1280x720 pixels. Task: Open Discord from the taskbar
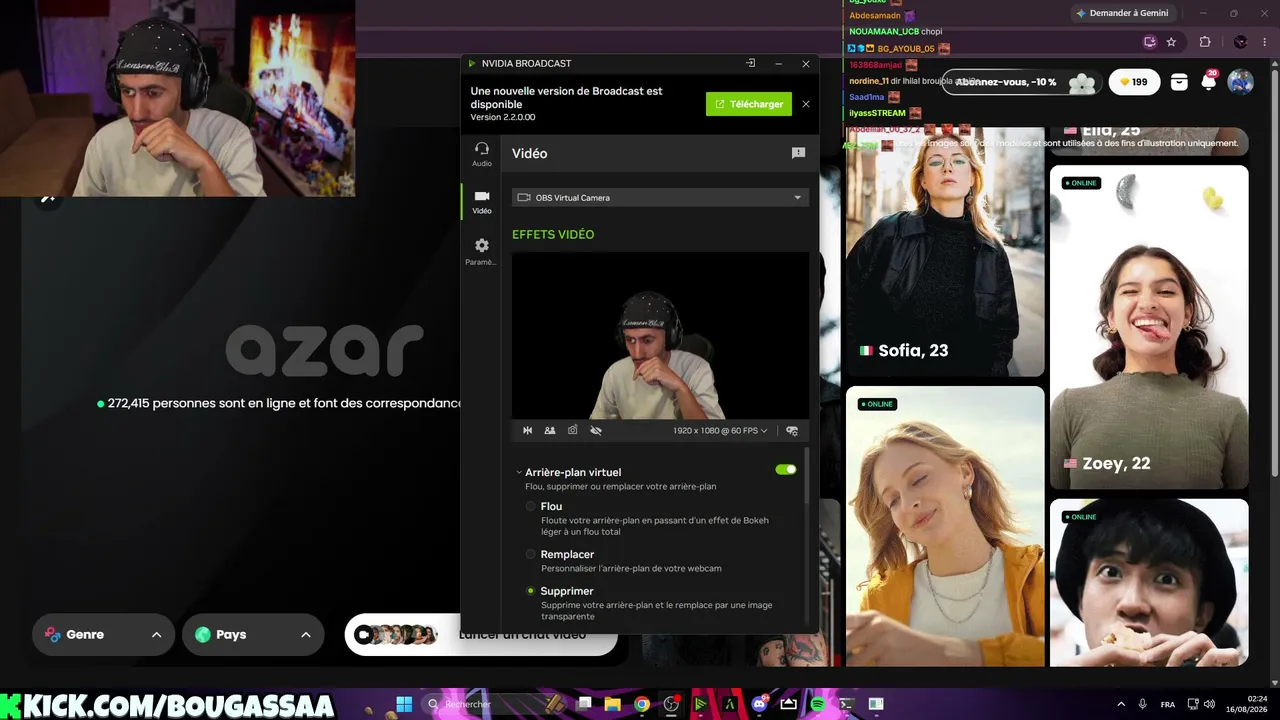(759, 704)
